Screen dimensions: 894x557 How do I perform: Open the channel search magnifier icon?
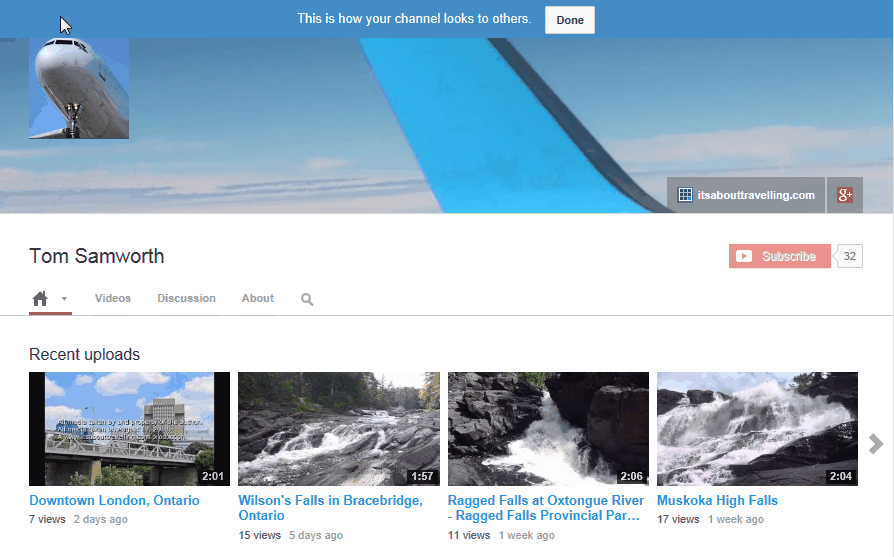coord(307,299)
